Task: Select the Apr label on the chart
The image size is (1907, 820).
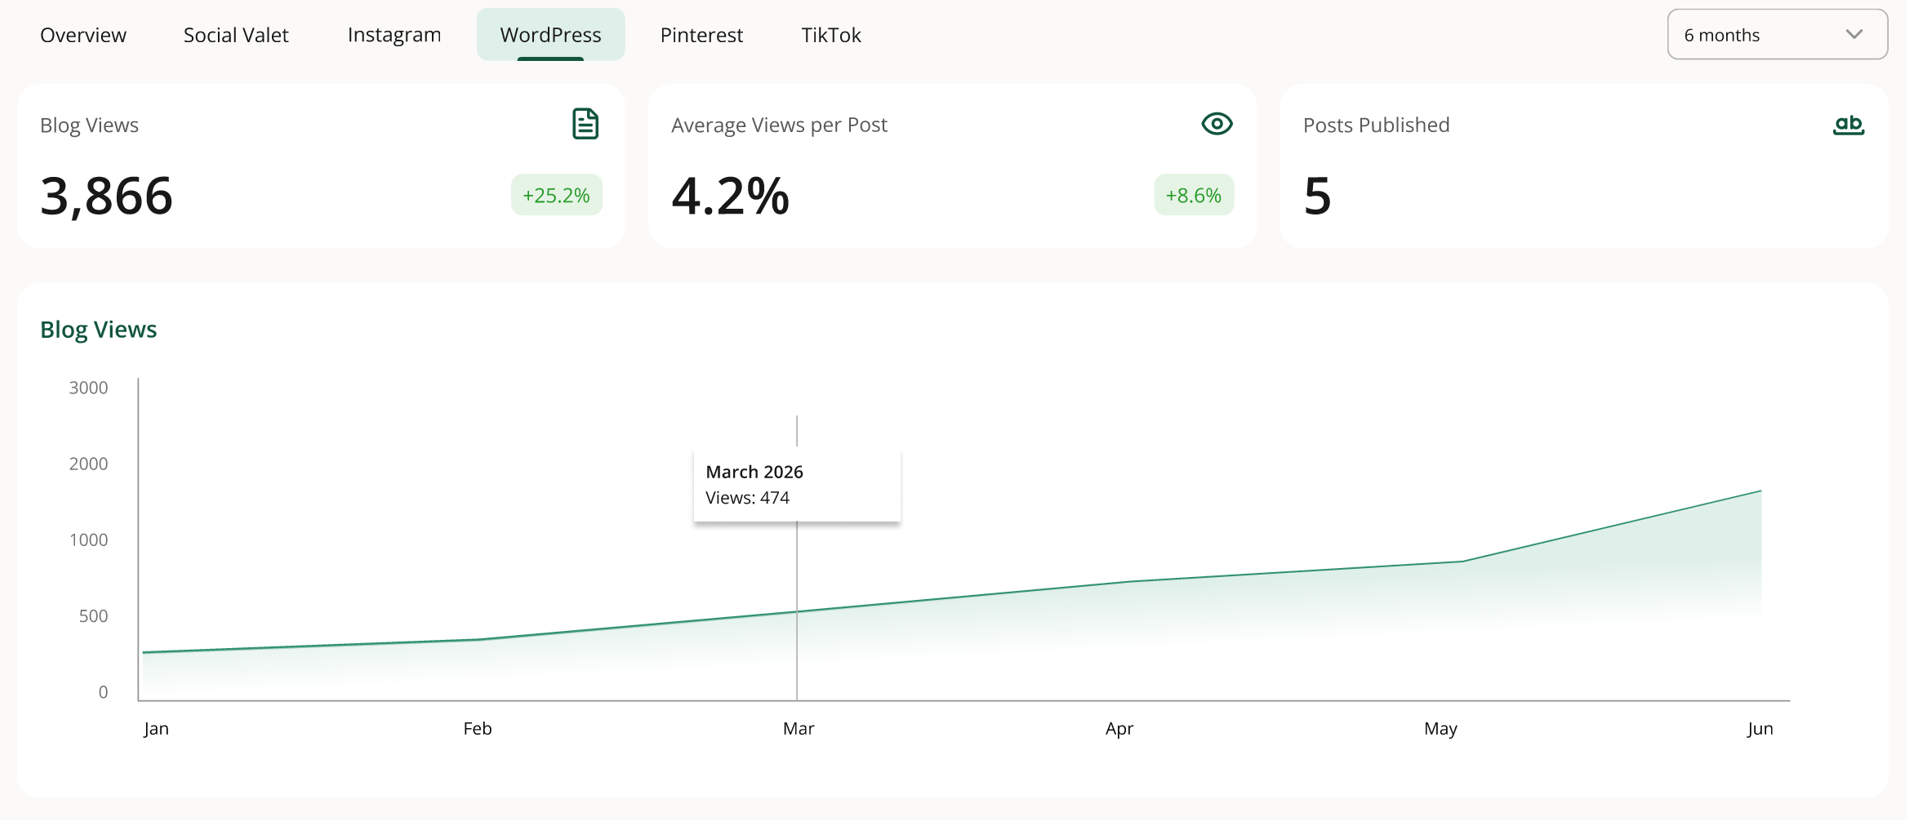Action: [x=1119, y=728]
